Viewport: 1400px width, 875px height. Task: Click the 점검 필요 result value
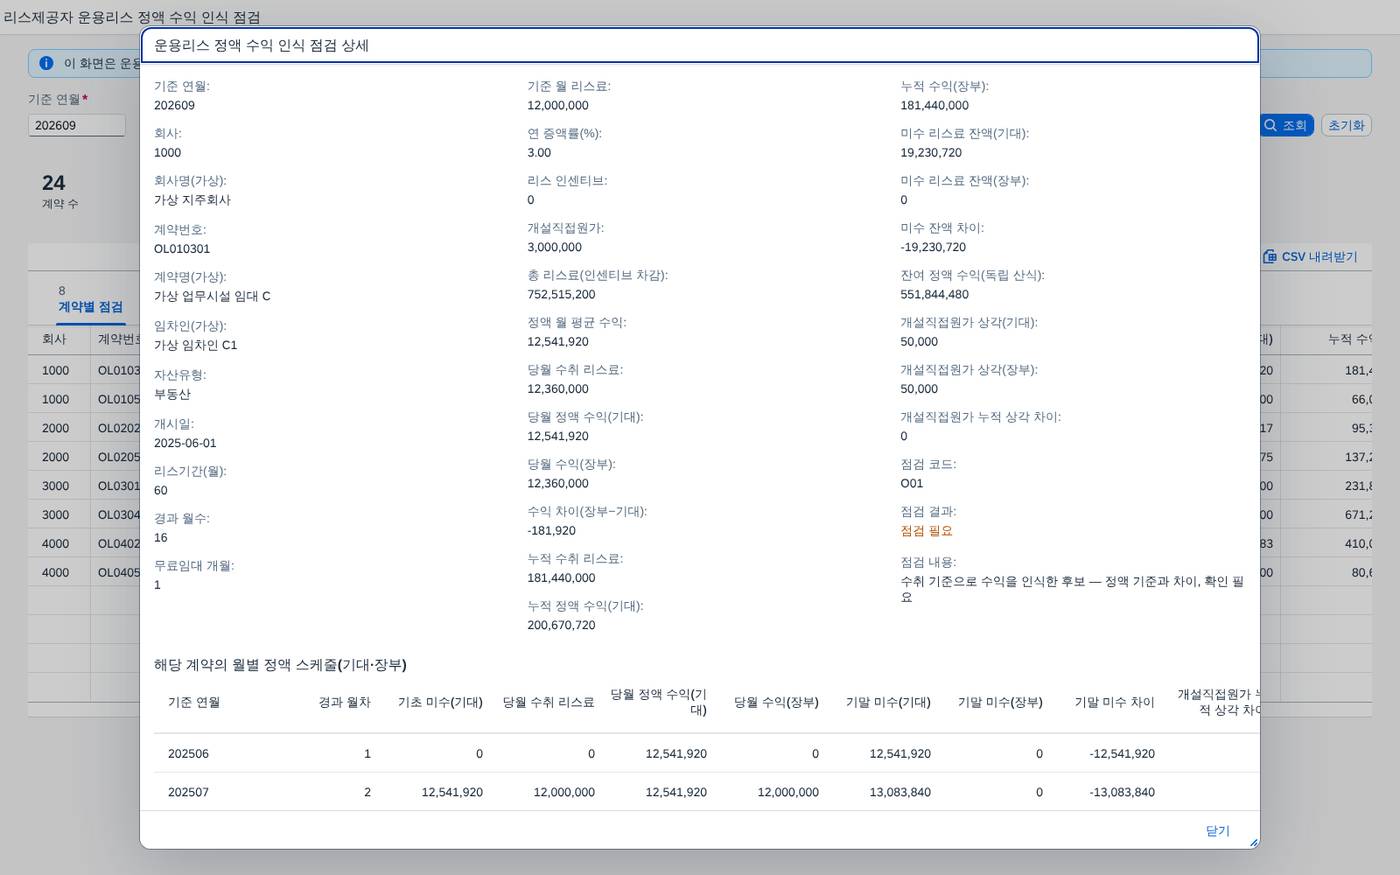926,531
